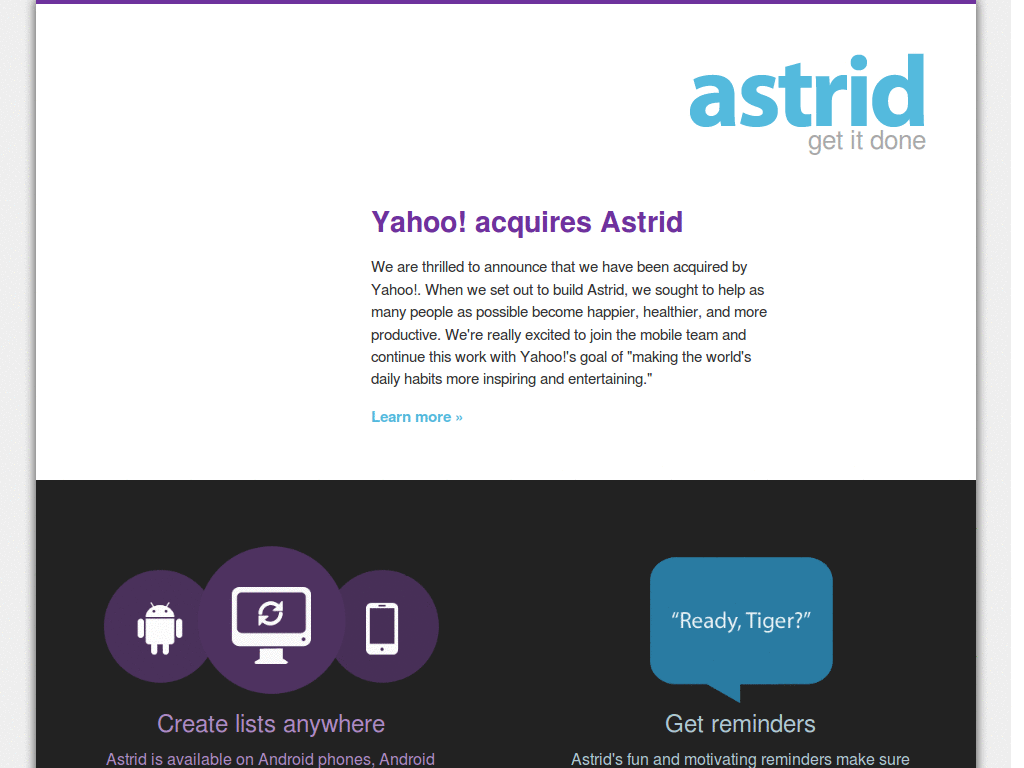Click the "get it done" tagline

pyautogui.click(x=867, y=141)
